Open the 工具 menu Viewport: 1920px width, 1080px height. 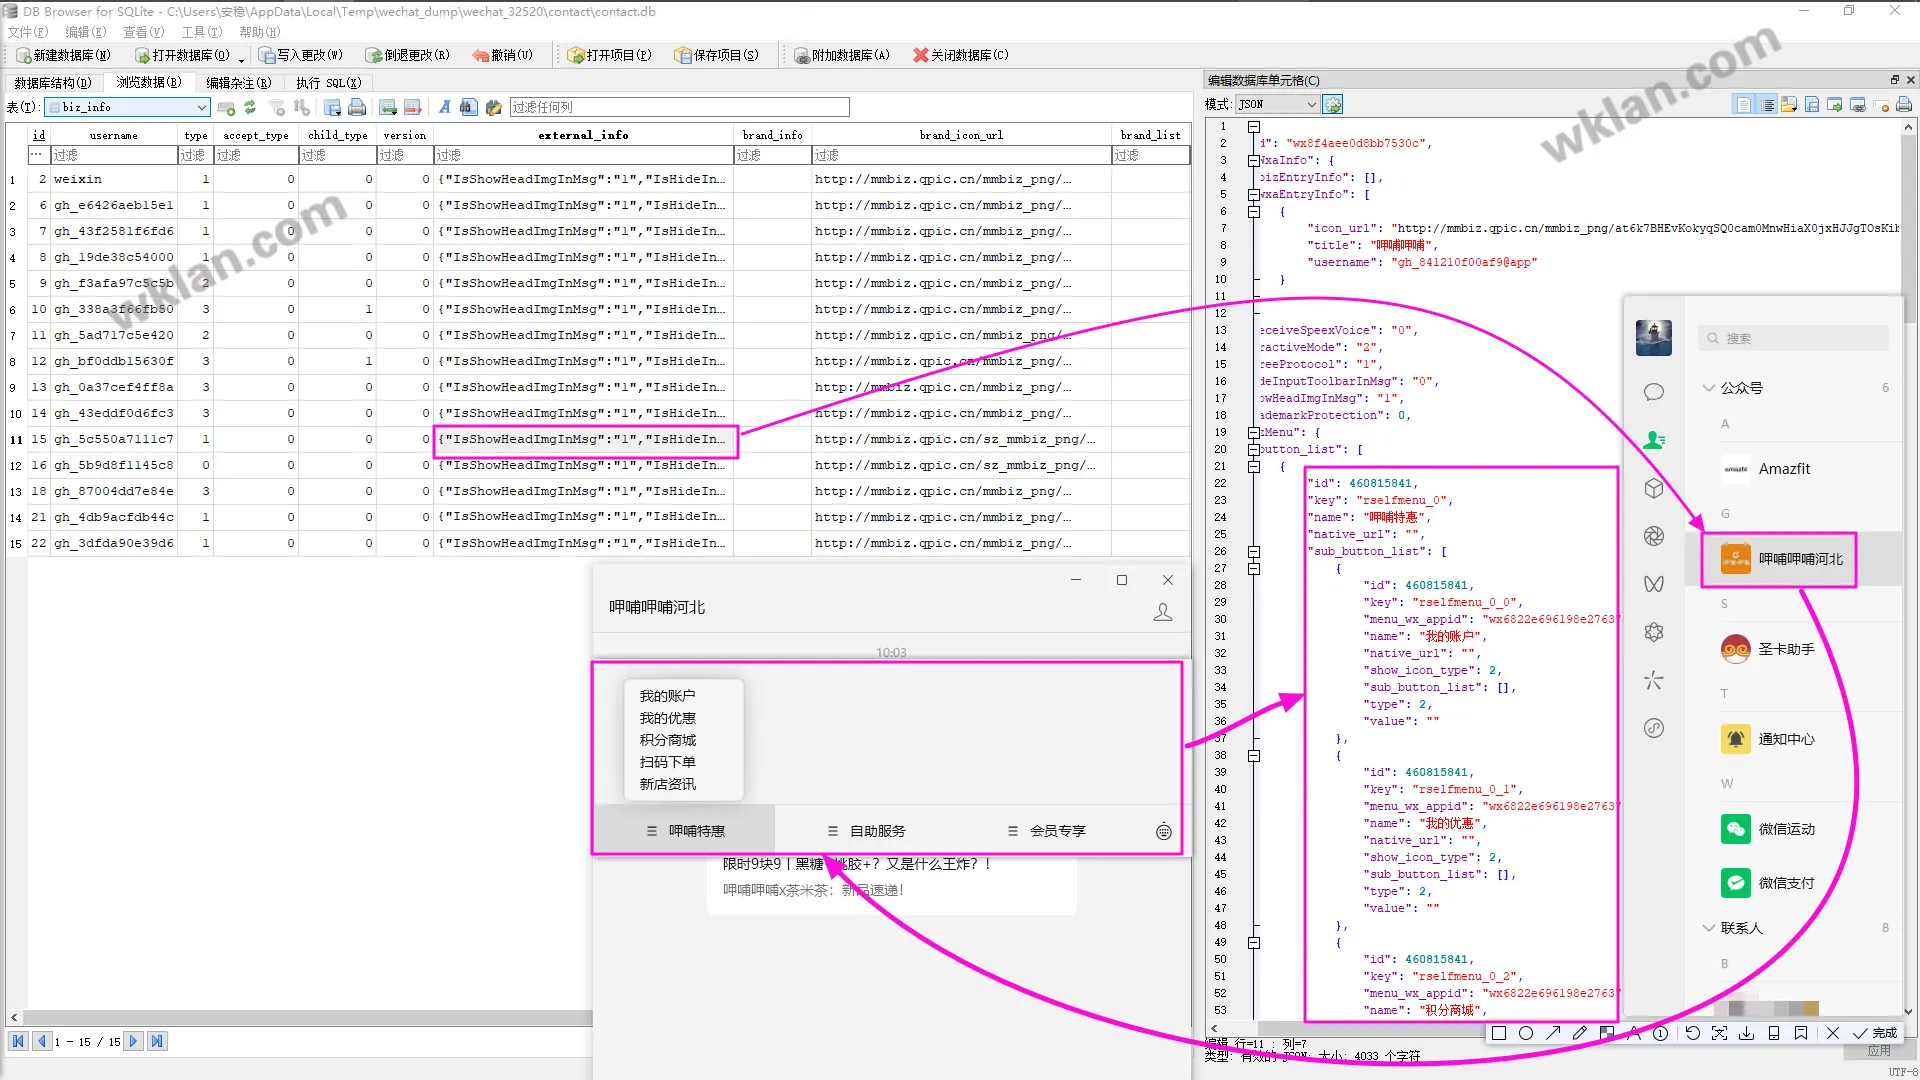click(201, 32)
